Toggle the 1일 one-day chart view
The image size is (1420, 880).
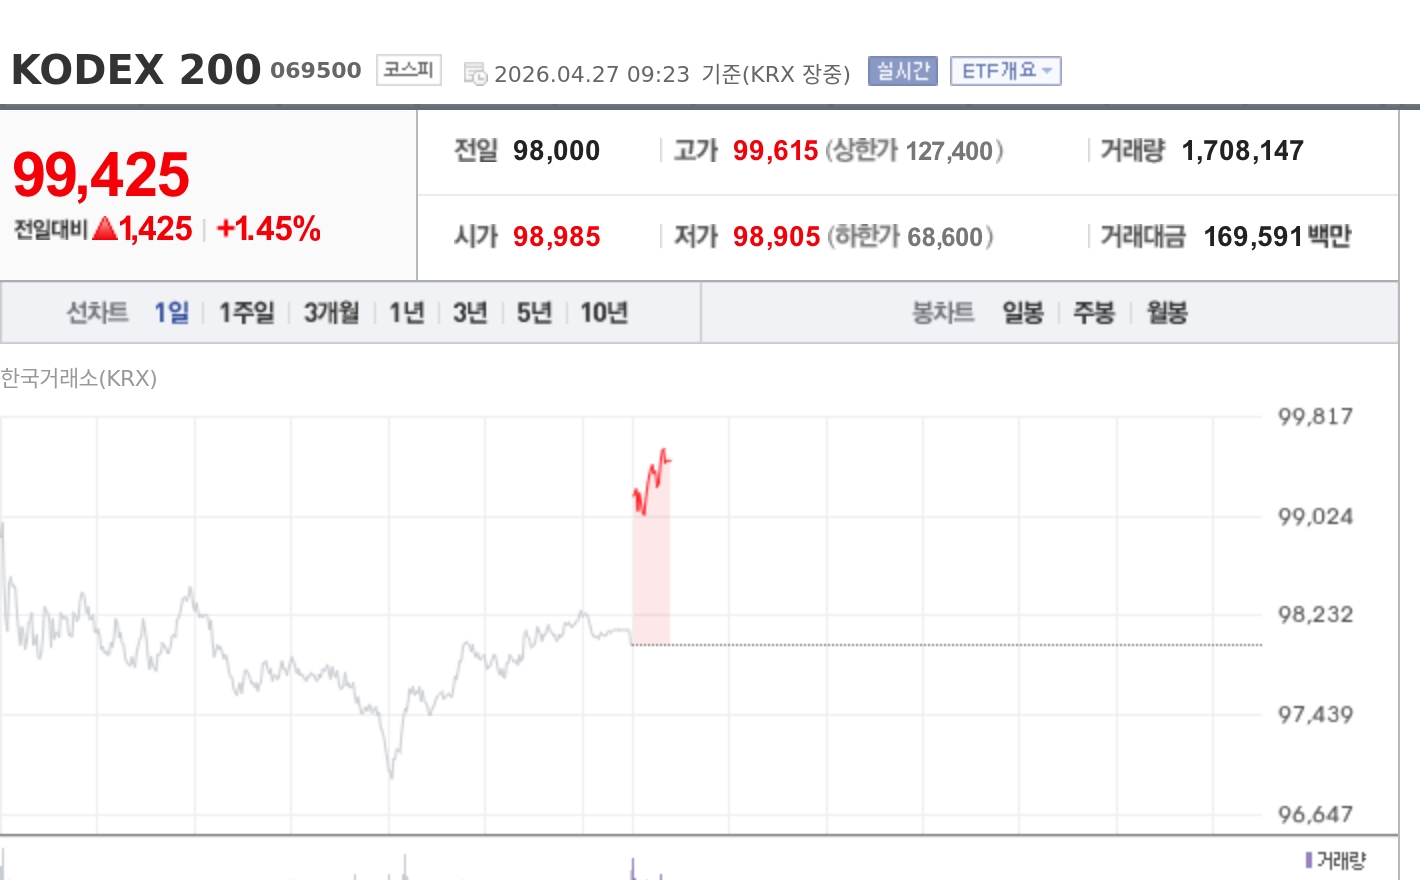tap(170, 312)
